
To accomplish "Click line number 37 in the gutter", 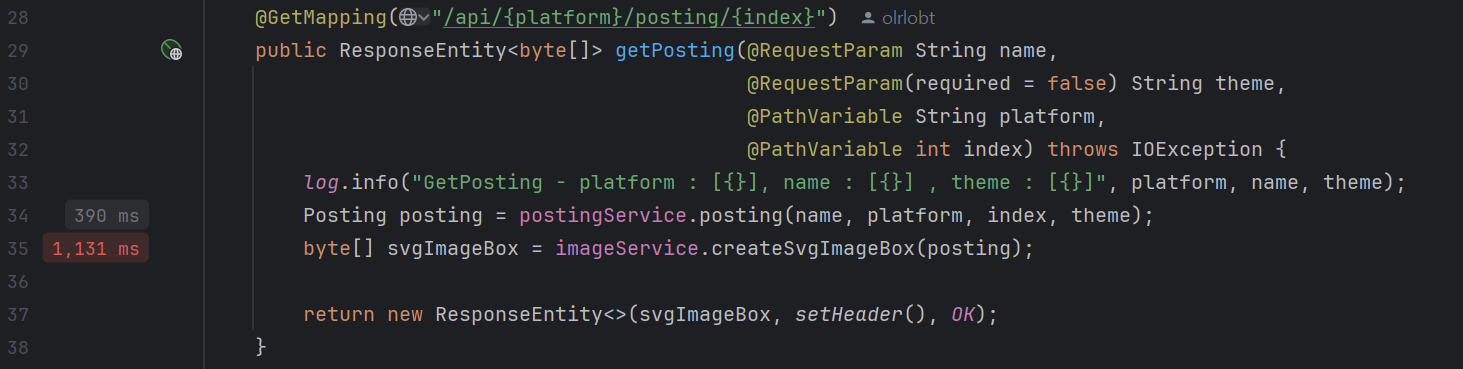I will click(18, 315).
